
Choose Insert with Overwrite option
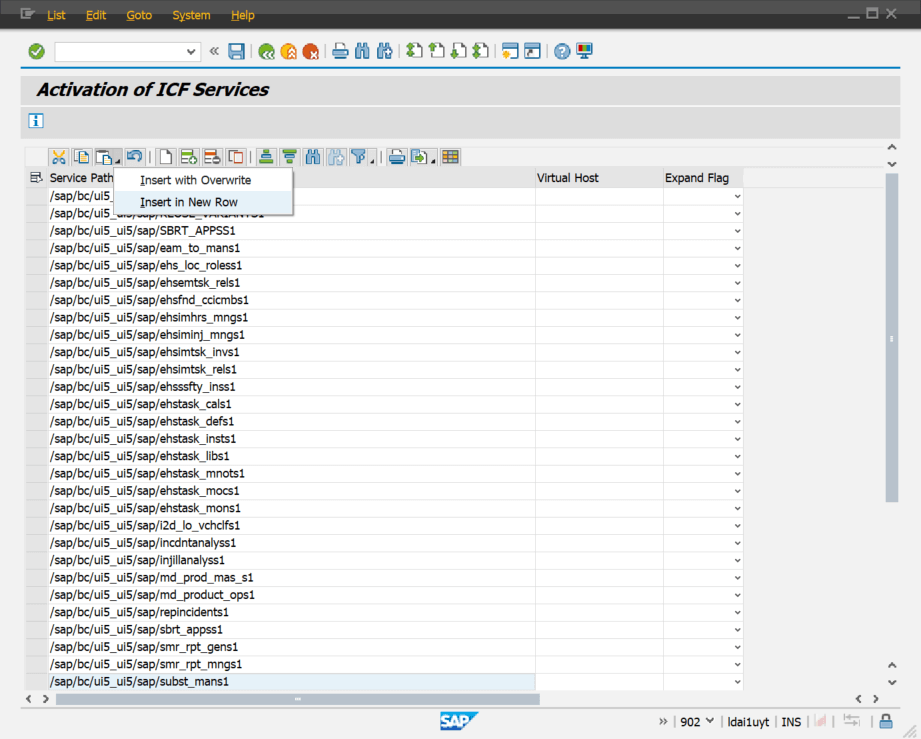coord(203,180)
